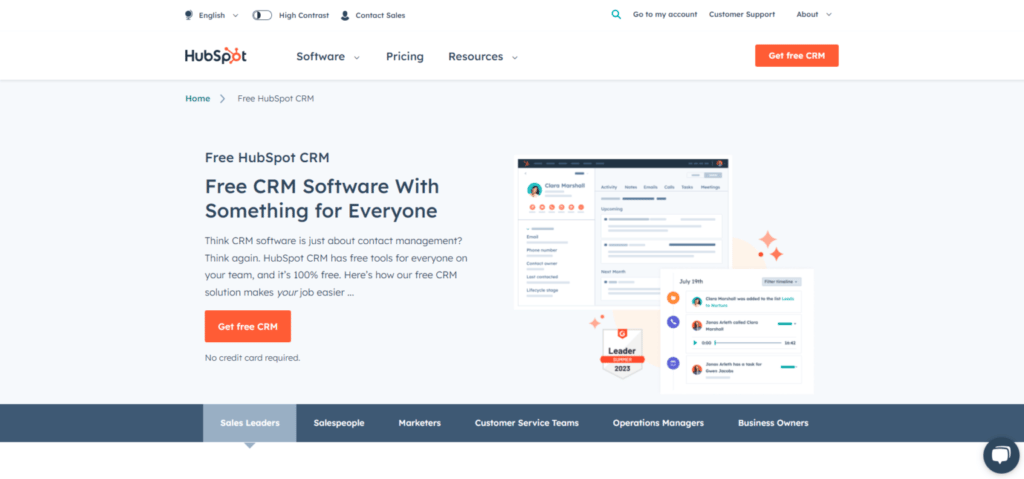
Task: Click the CRM dashboard preview image
Action: tap(620, 230)
